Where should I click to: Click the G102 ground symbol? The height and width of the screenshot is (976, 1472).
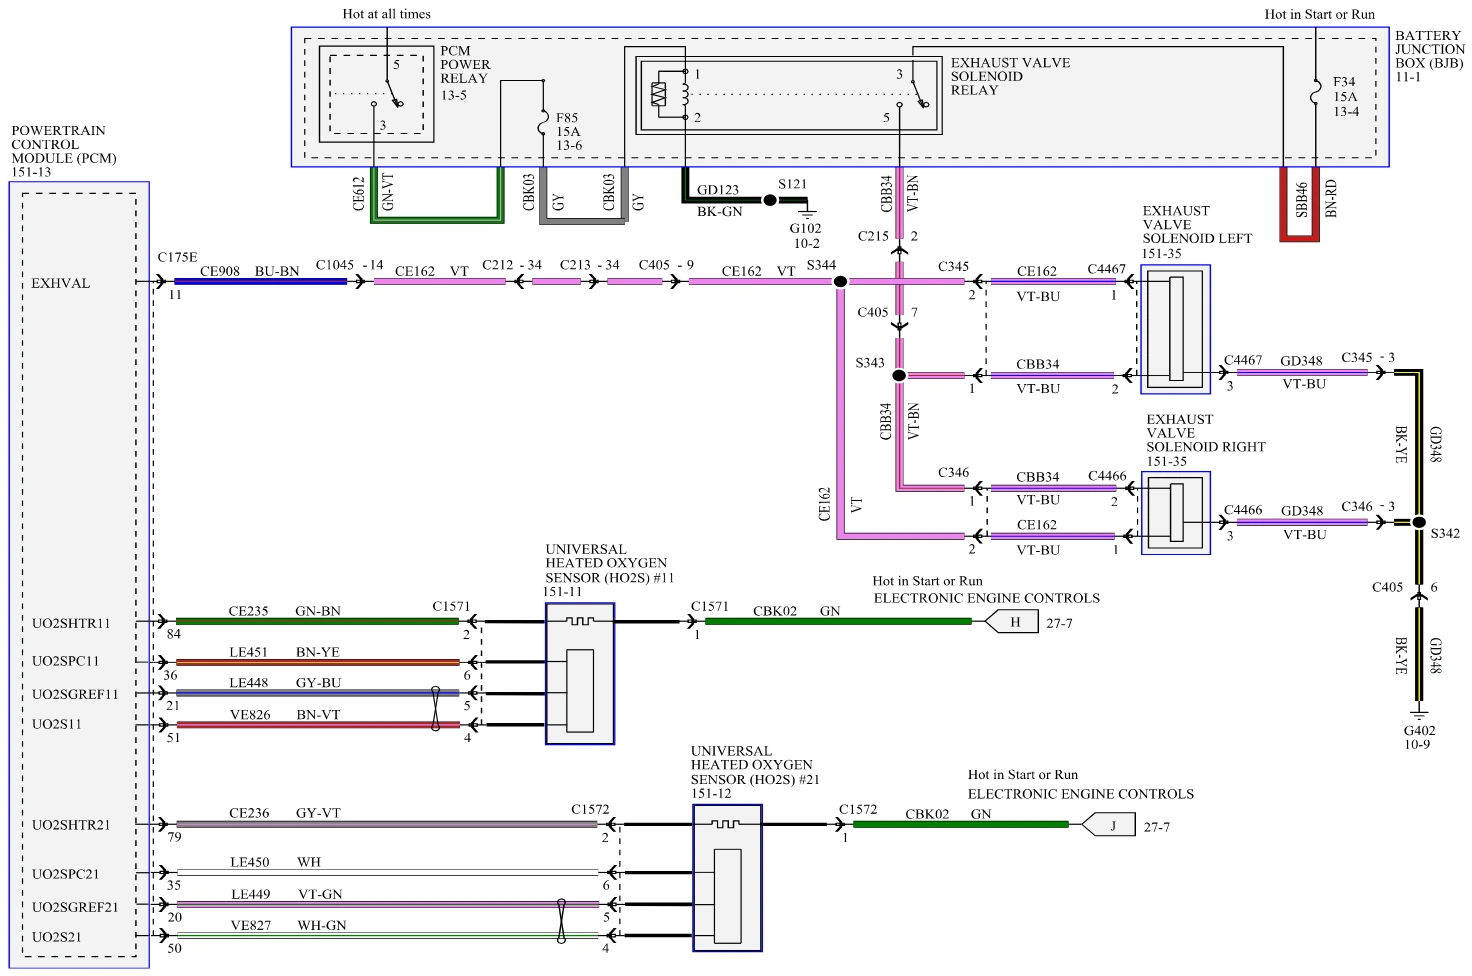pos(807,213)
